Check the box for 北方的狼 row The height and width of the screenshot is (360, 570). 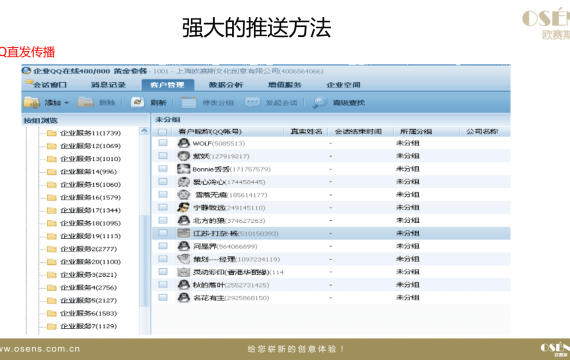tap(163, 220)
